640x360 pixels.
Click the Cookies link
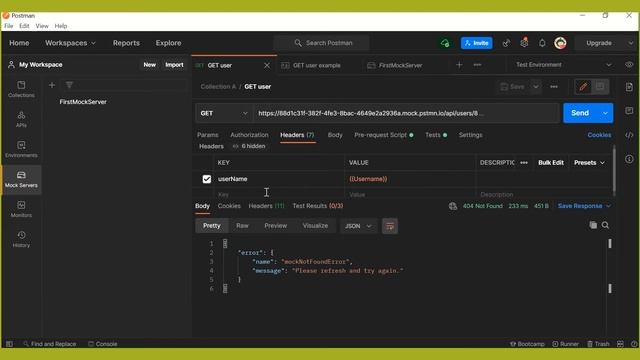click(599, 135)
